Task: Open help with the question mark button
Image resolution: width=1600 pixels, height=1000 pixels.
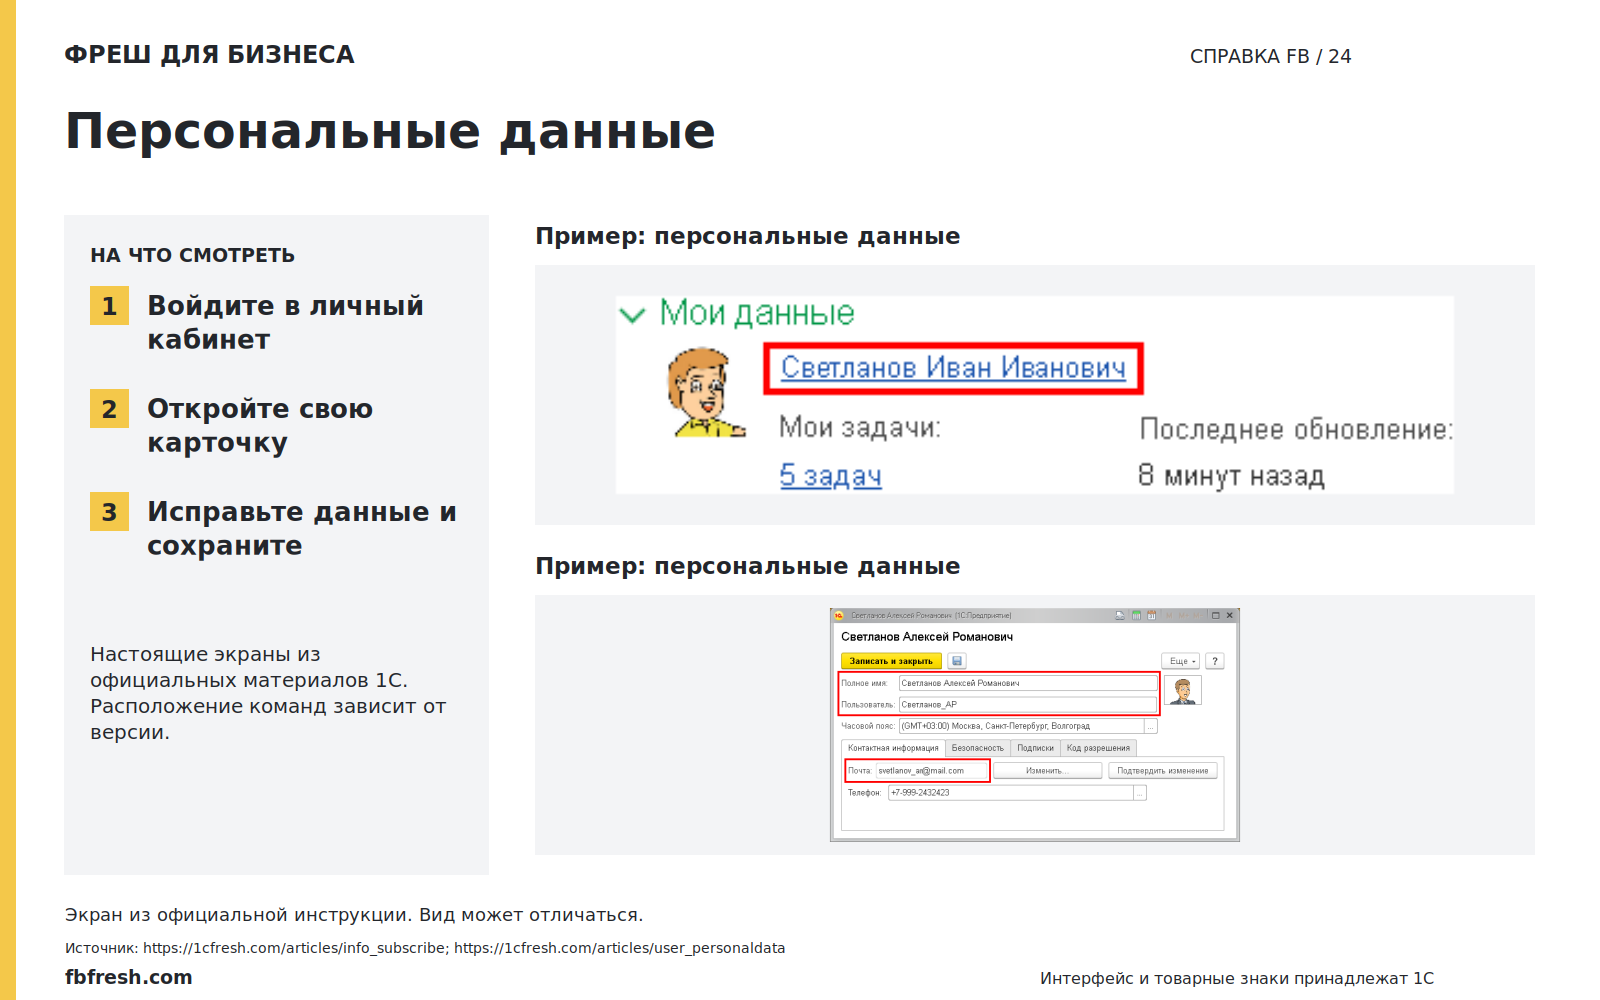Action: click(x=1215, y=661)
